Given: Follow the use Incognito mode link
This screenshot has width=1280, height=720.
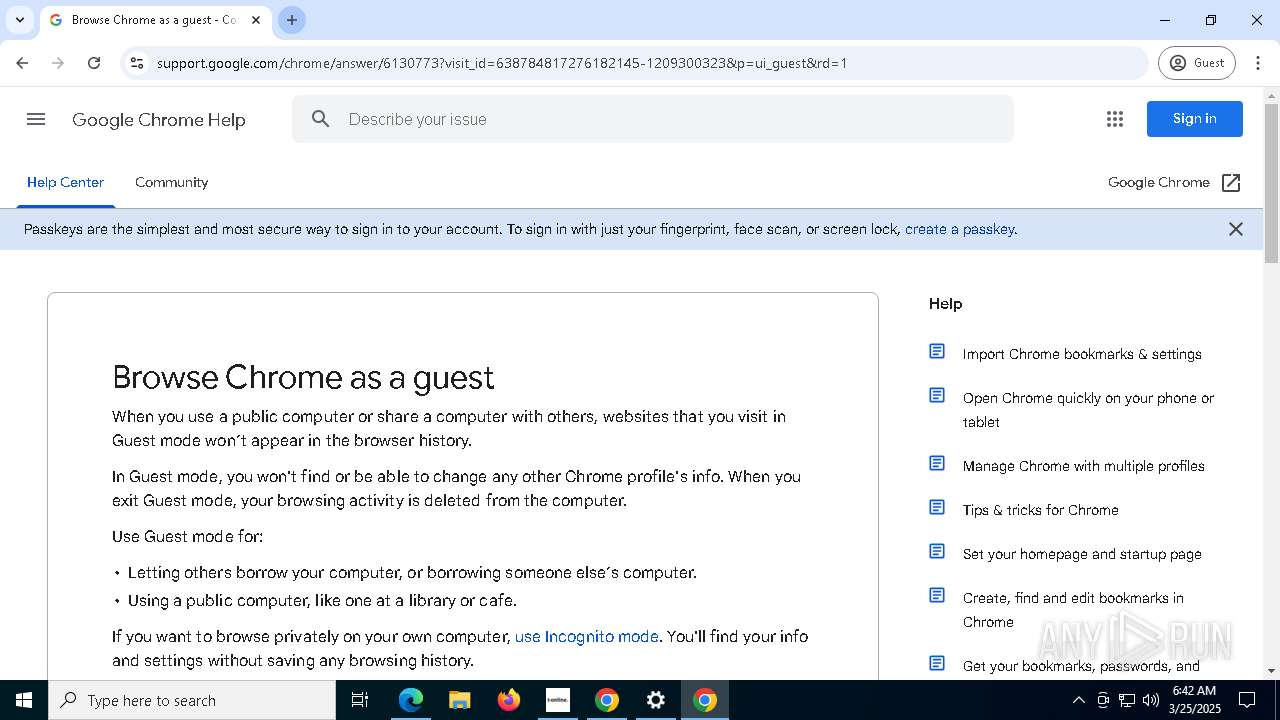Looking at the screenshot, I should tap(586, 637).
